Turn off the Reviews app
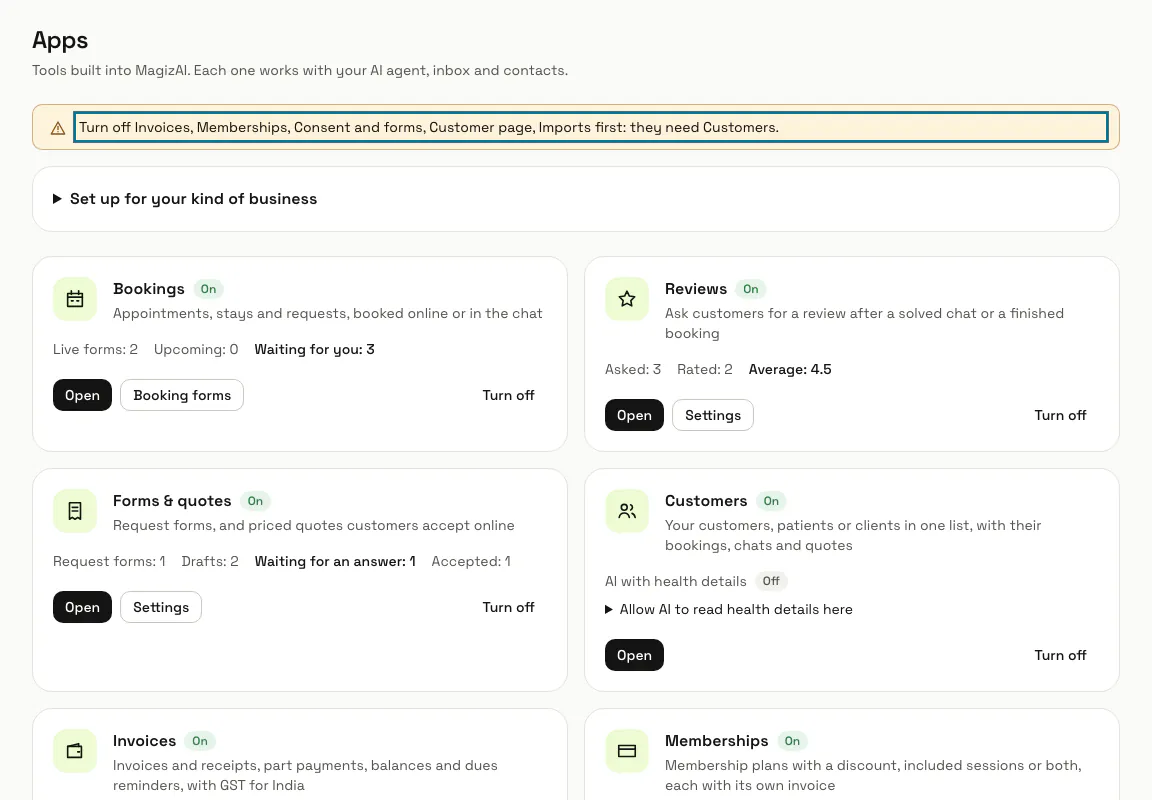This screenshot has width=1152, height=800. coord(1060,415)
